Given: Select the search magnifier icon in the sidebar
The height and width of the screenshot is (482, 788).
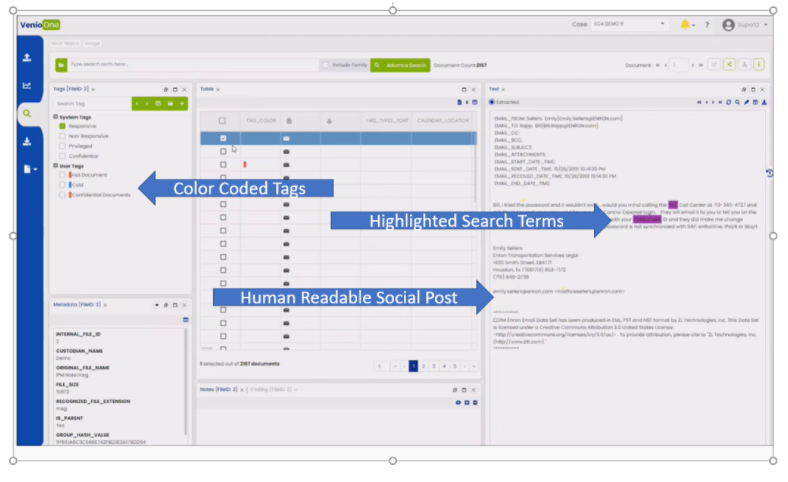Looking at the screenshot, I should click(27, 114).
